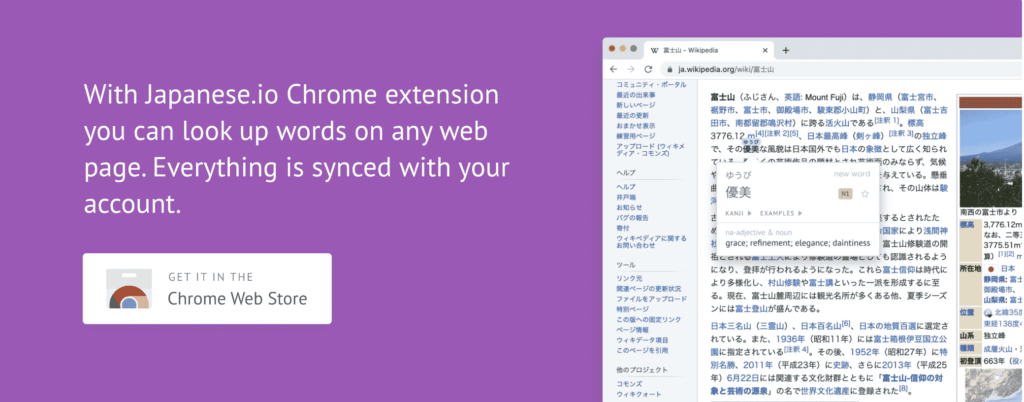
Task: Open the ウィキデータ項目 link
Action: (642, 340)
